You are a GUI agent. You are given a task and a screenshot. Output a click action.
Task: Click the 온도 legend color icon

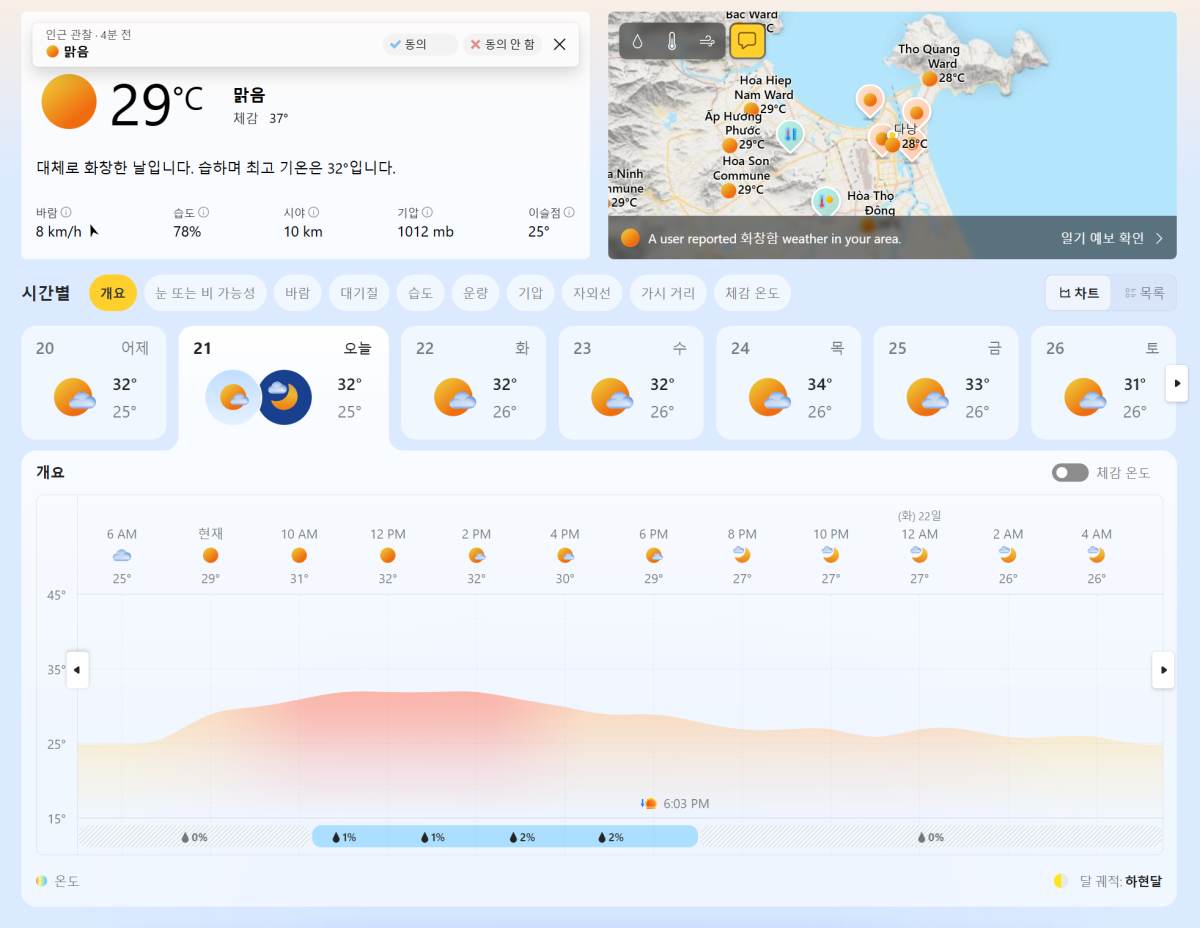(41, 881)
